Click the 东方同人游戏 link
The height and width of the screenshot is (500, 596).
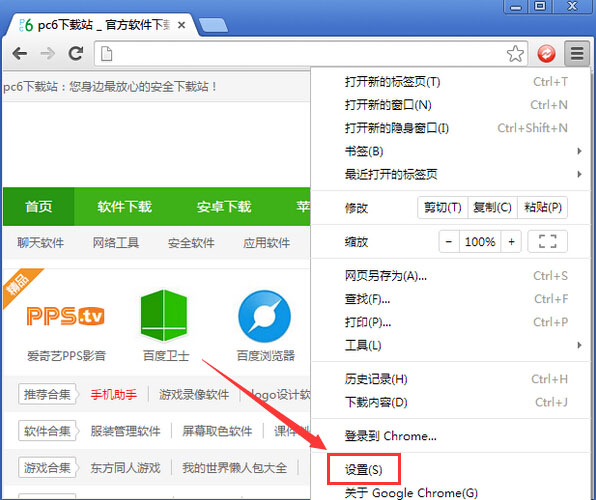point(125,468)
